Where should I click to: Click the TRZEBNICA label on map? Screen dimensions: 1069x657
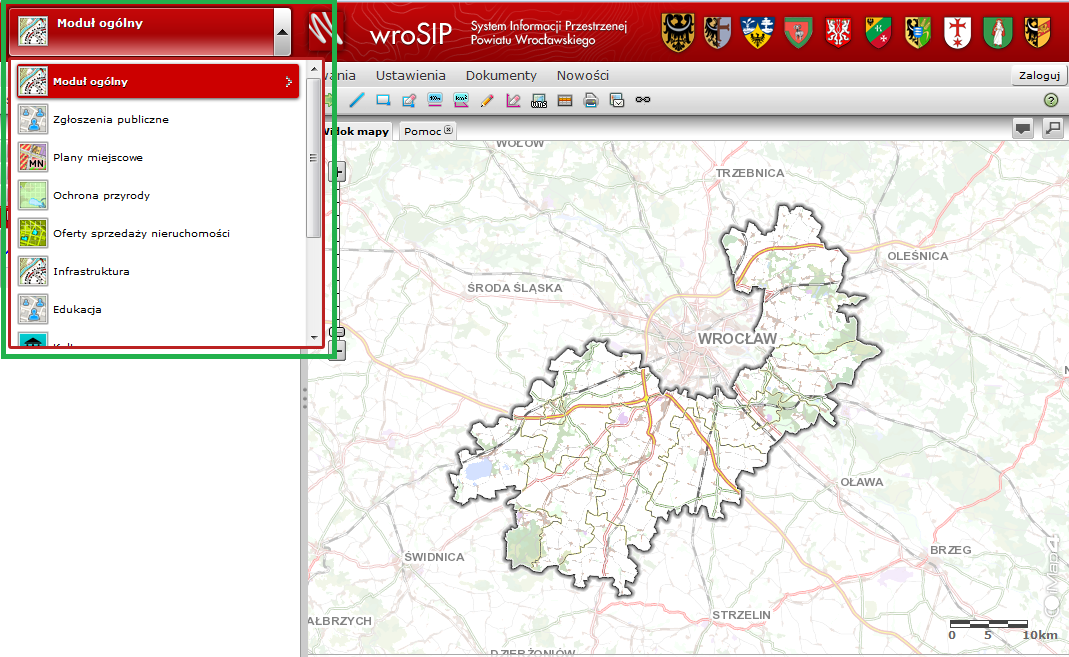point(750,173)
